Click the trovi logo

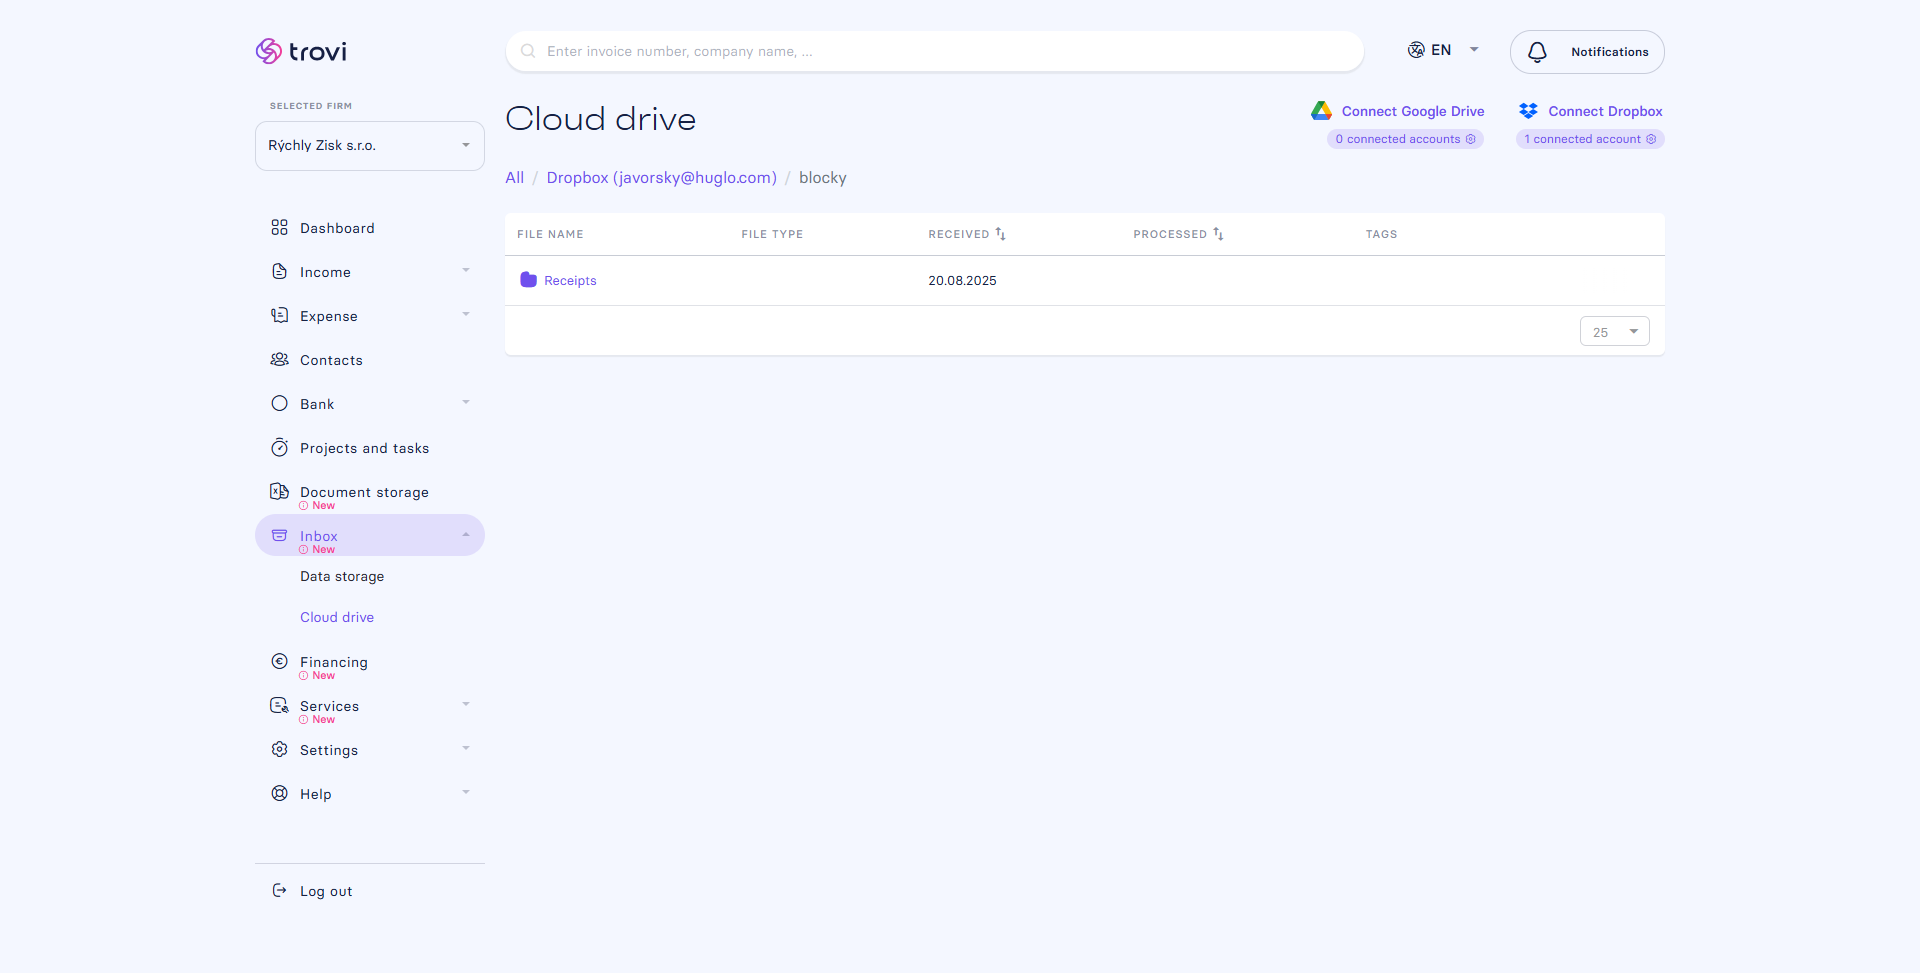pos(301,51)
